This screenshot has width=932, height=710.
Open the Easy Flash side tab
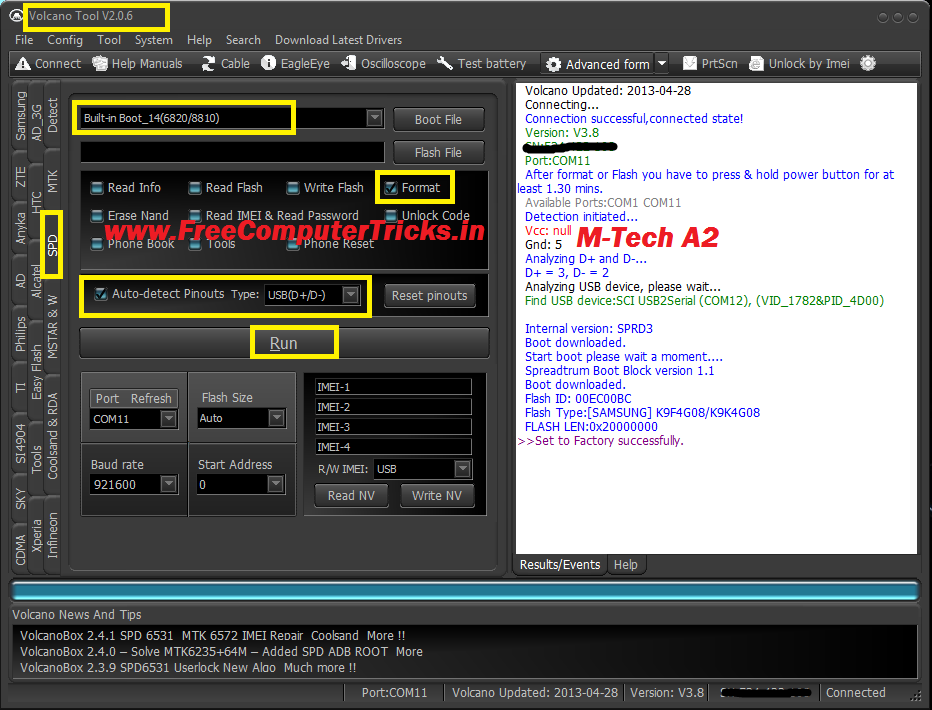[37, 371]
